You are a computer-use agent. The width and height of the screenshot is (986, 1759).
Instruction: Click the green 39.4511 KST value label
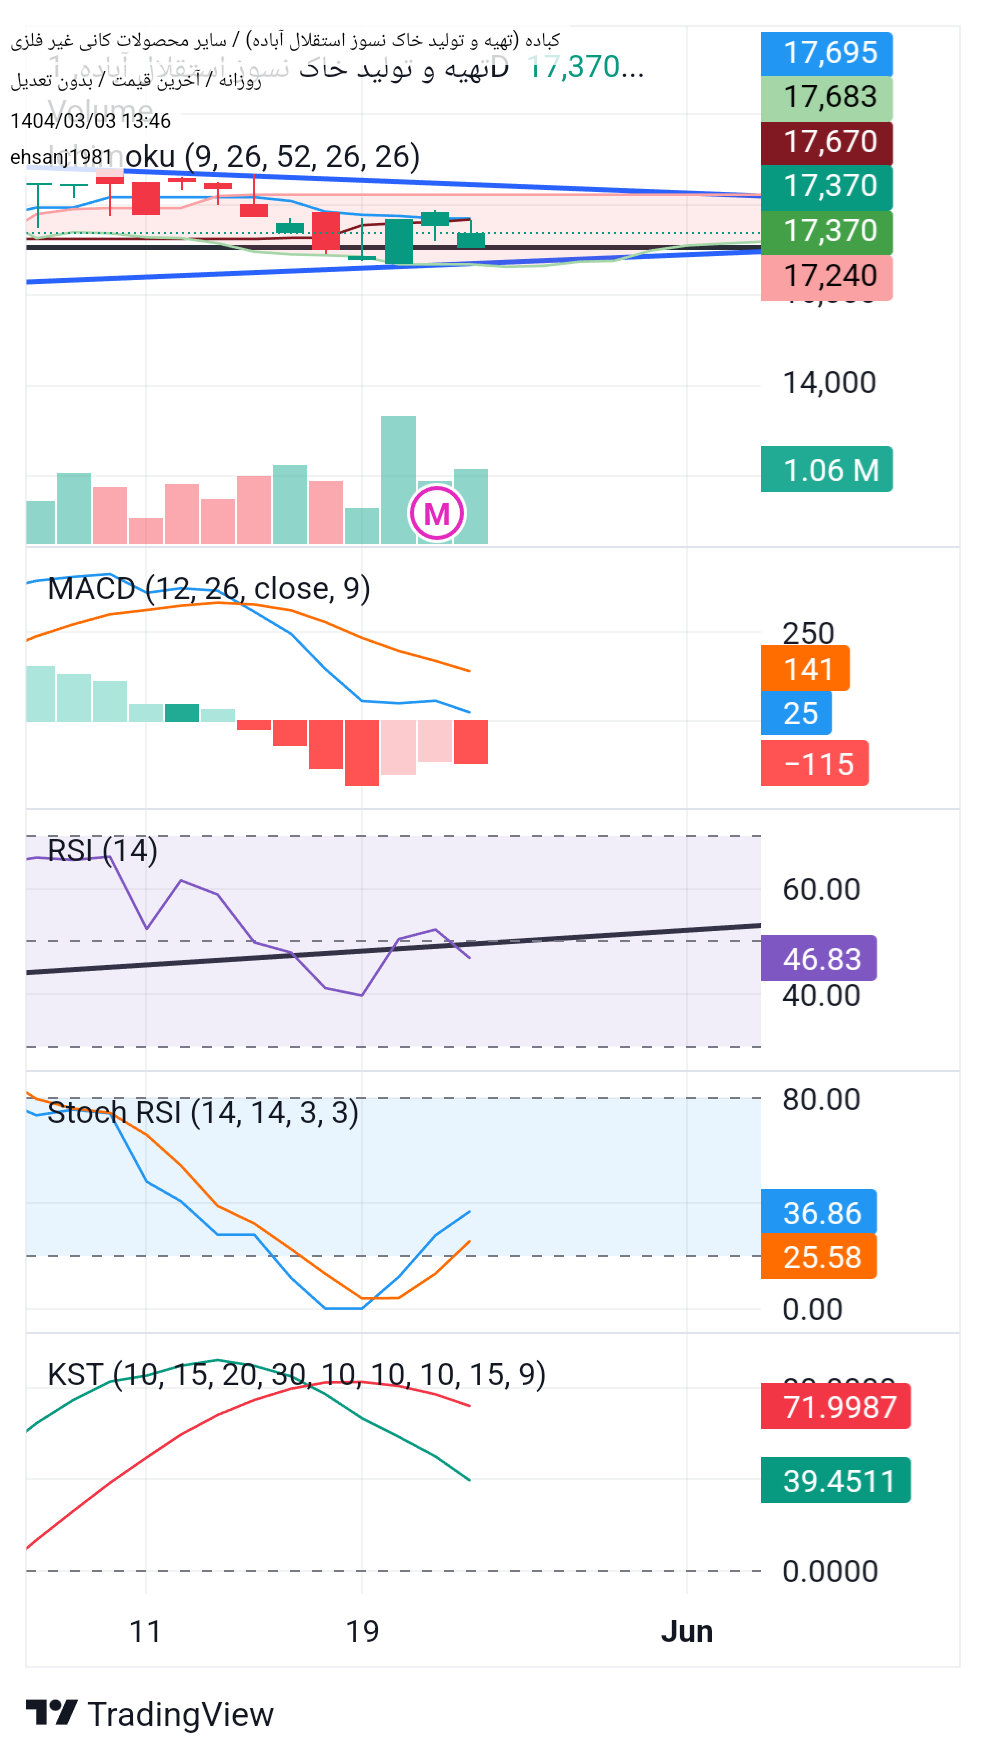click(x=836, y=1481)
